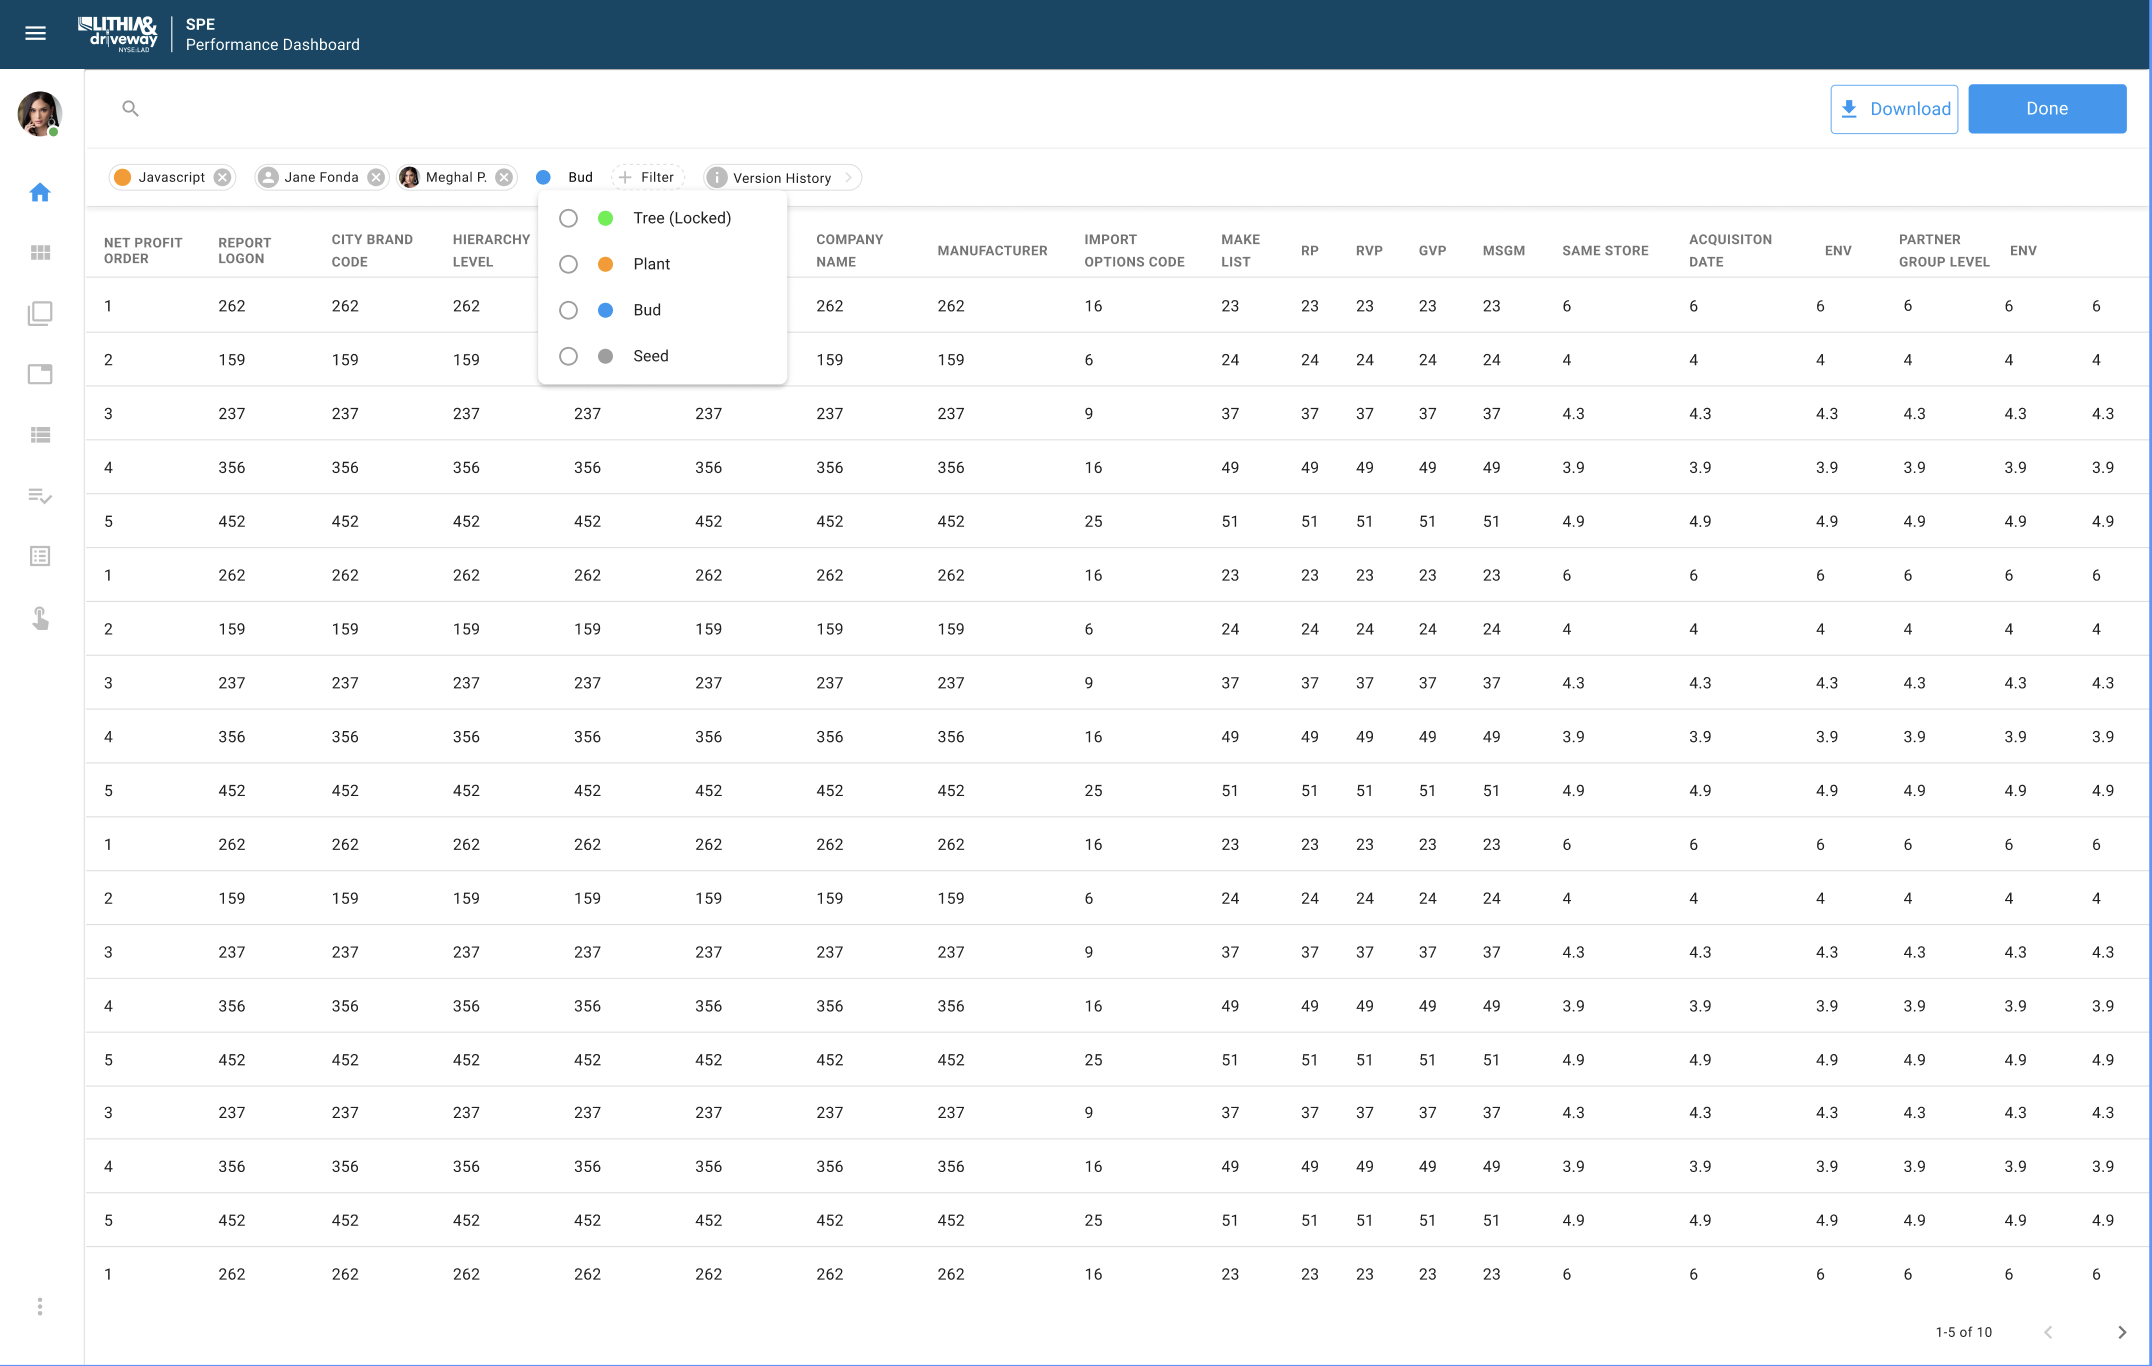Open the vertical more options dots
The image size is (2152, 1366).
click(40, 1306)
